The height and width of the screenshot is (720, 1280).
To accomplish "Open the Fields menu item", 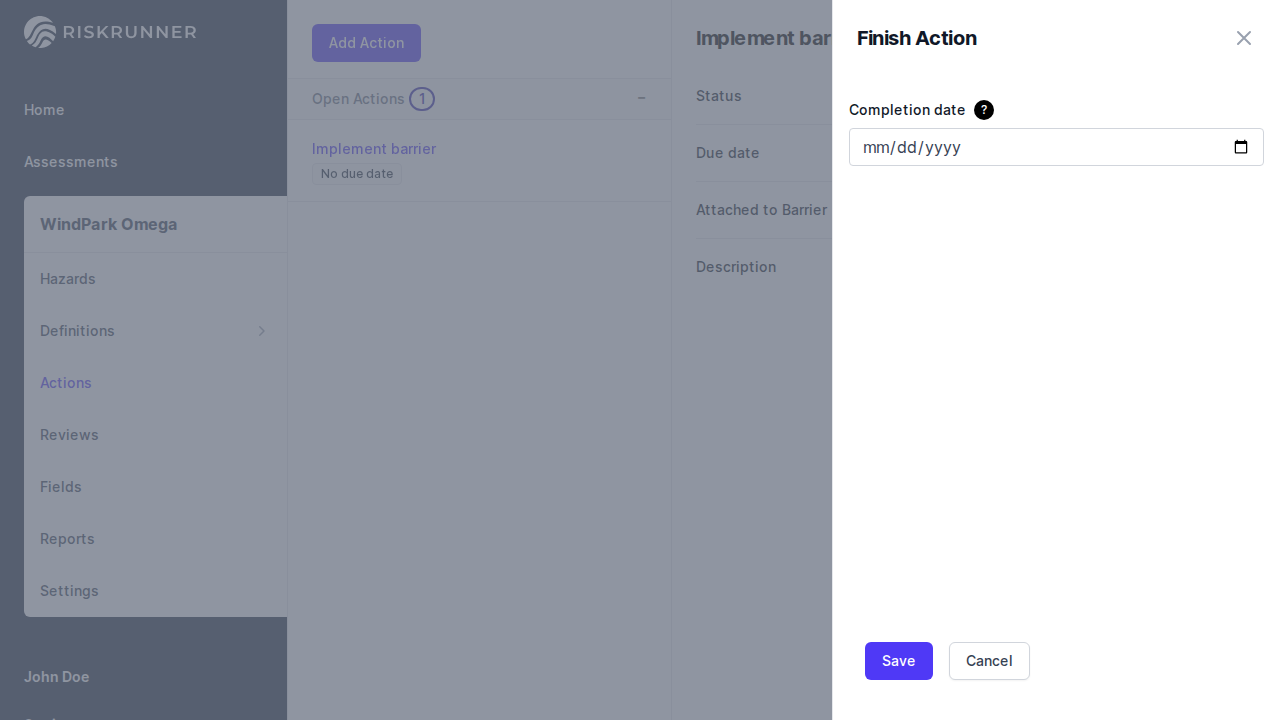I will click(61, 487).
